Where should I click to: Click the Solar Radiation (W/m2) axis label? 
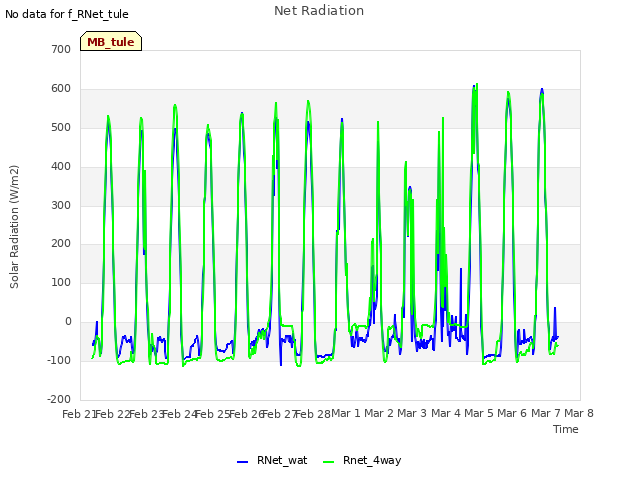click(14, 227)
